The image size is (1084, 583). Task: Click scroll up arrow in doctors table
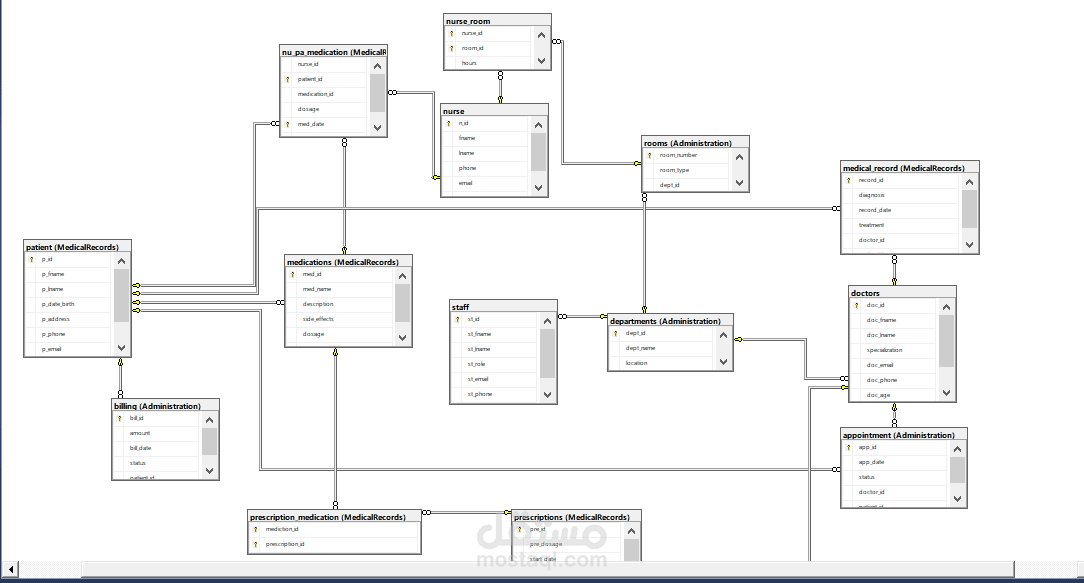pyautogui.click(x=946, y=307)
